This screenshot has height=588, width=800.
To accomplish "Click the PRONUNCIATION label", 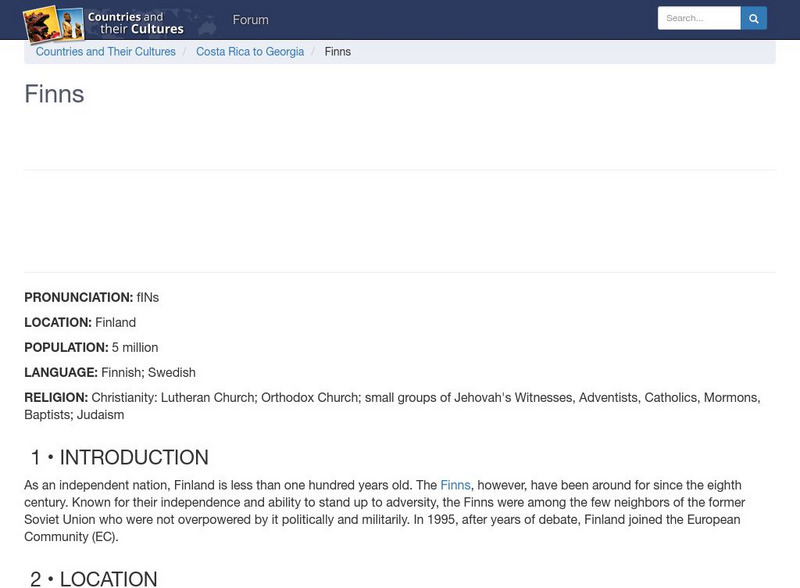I will pos(78,297).
